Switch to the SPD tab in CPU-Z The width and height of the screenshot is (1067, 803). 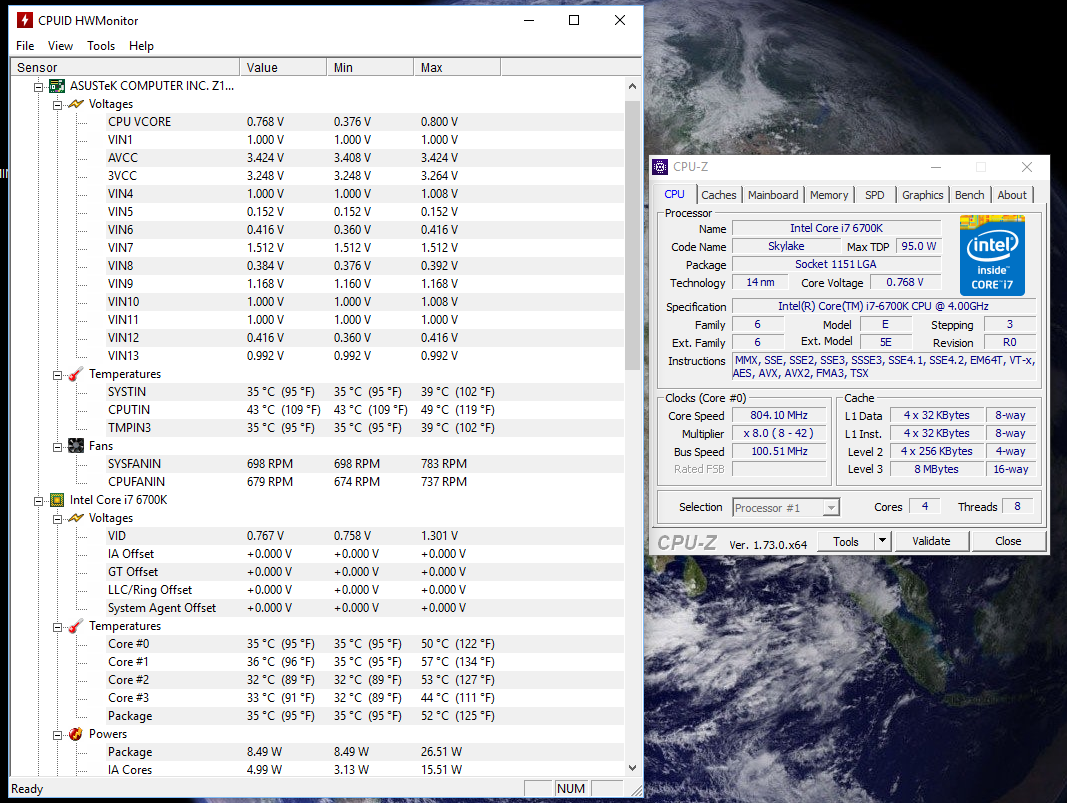(x=874, y=195)
